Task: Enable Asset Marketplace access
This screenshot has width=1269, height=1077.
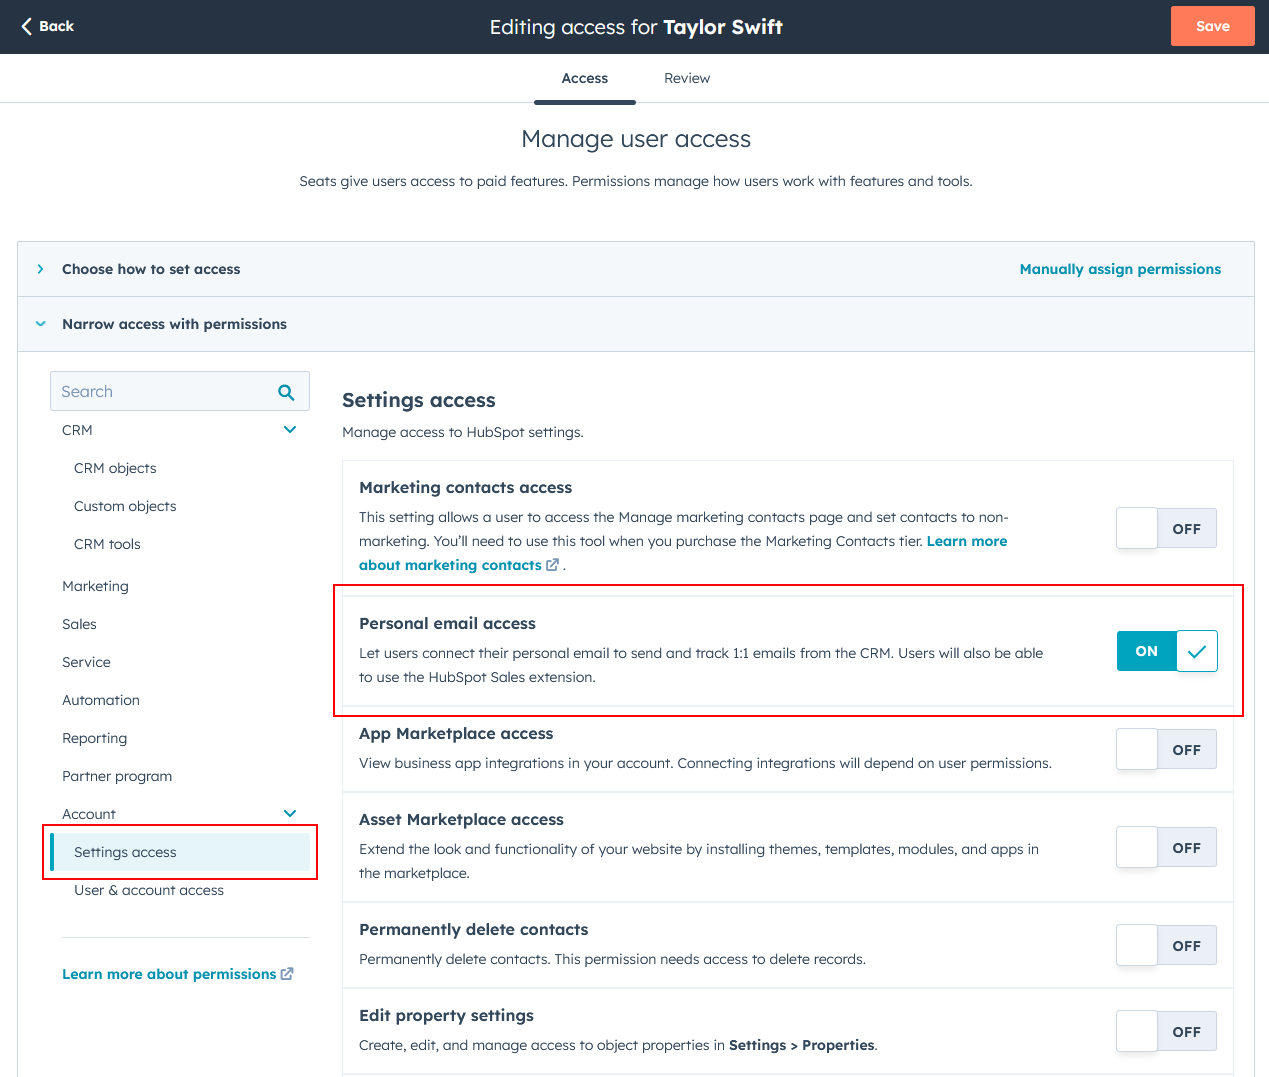Action: 1166,847
